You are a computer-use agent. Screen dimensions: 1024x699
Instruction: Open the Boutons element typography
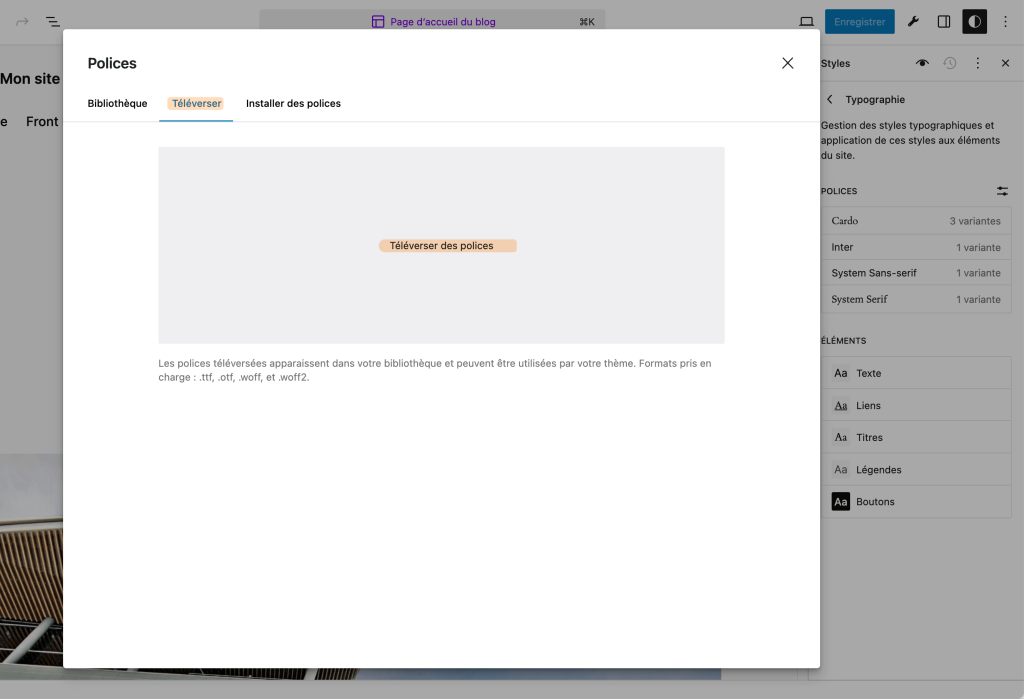point(916,501)
